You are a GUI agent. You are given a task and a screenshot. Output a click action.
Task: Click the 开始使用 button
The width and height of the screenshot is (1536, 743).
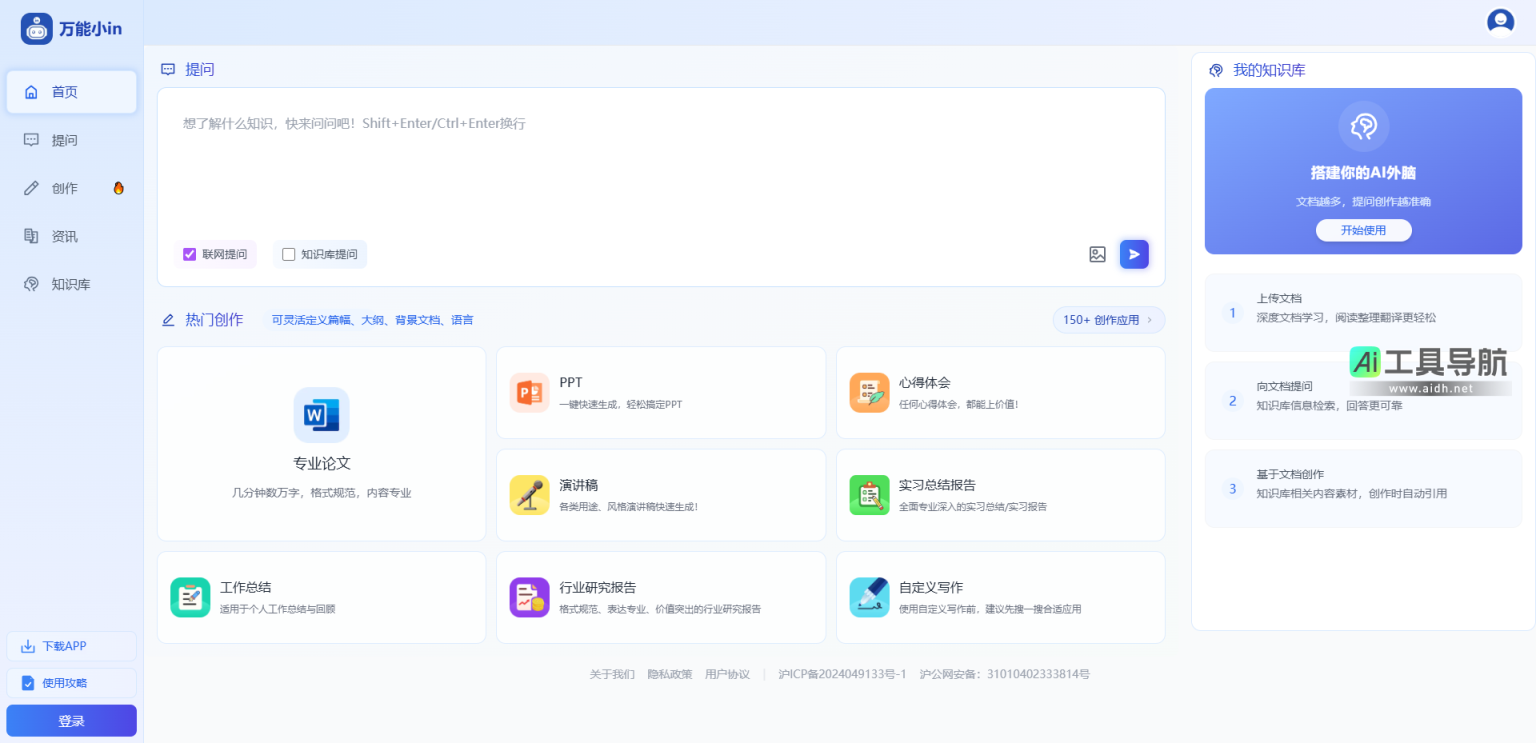point(1363,230)
